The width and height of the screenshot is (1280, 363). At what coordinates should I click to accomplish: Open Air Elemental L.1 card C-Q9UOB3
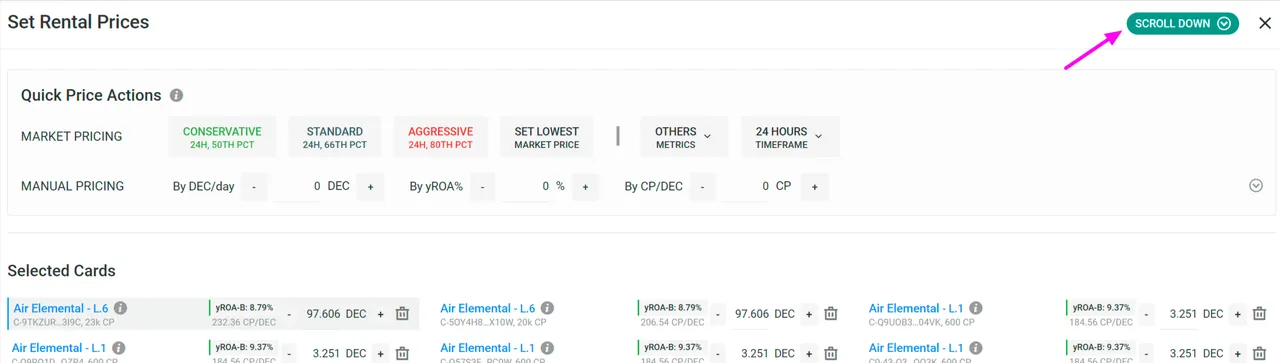pos(916,308)
